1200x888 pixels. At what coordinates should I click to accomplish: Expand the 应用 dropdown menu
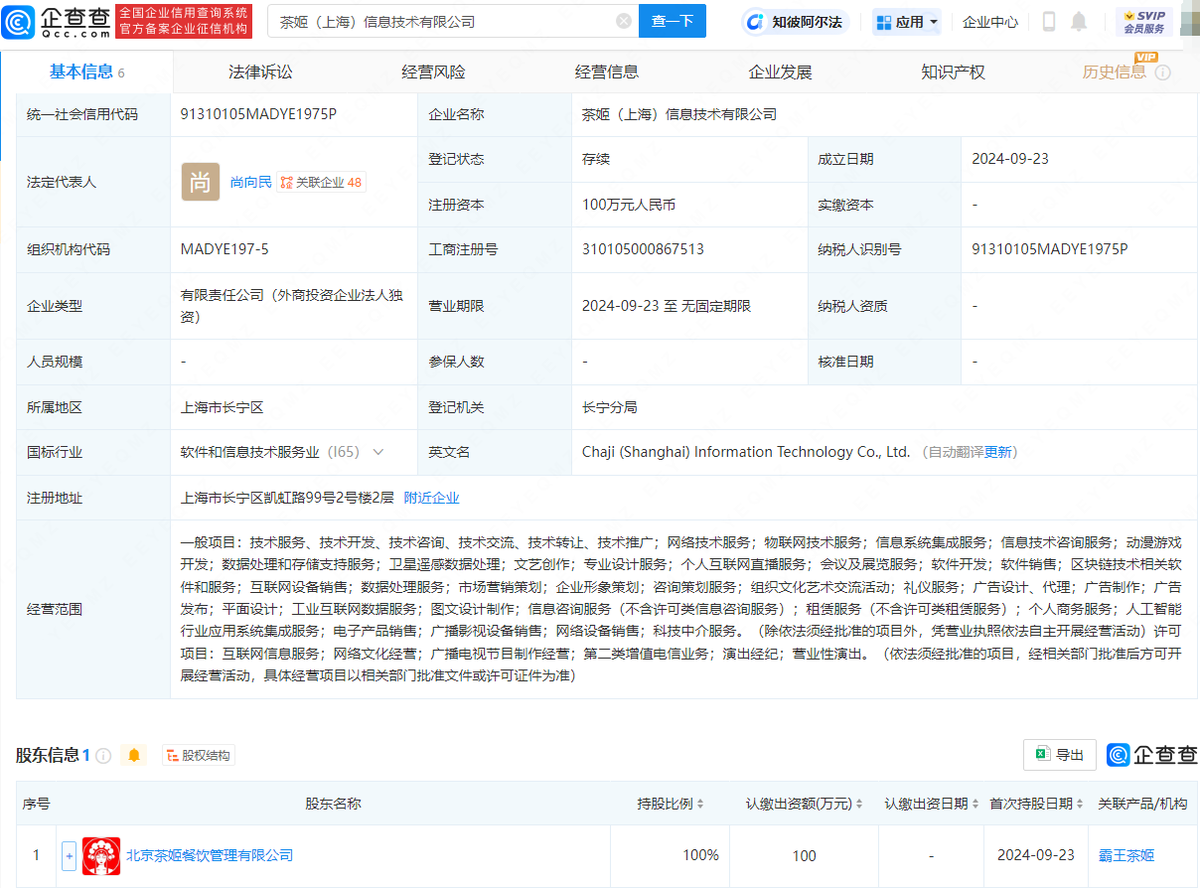906,22
